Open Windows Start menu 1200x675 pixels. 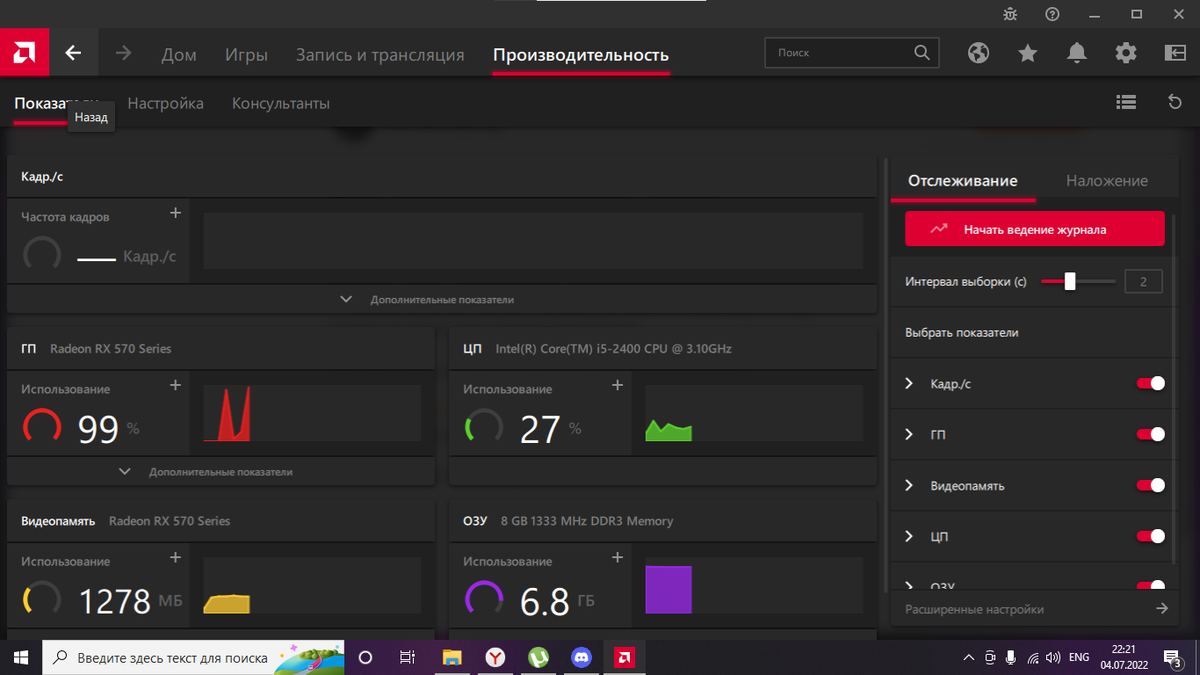[x=20, y=657]
